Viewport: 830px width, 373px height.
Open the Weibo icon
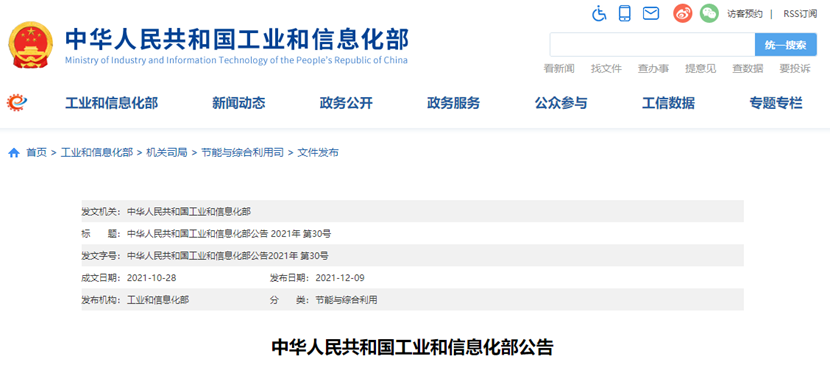pyautogui.click(x=683, y=13)
